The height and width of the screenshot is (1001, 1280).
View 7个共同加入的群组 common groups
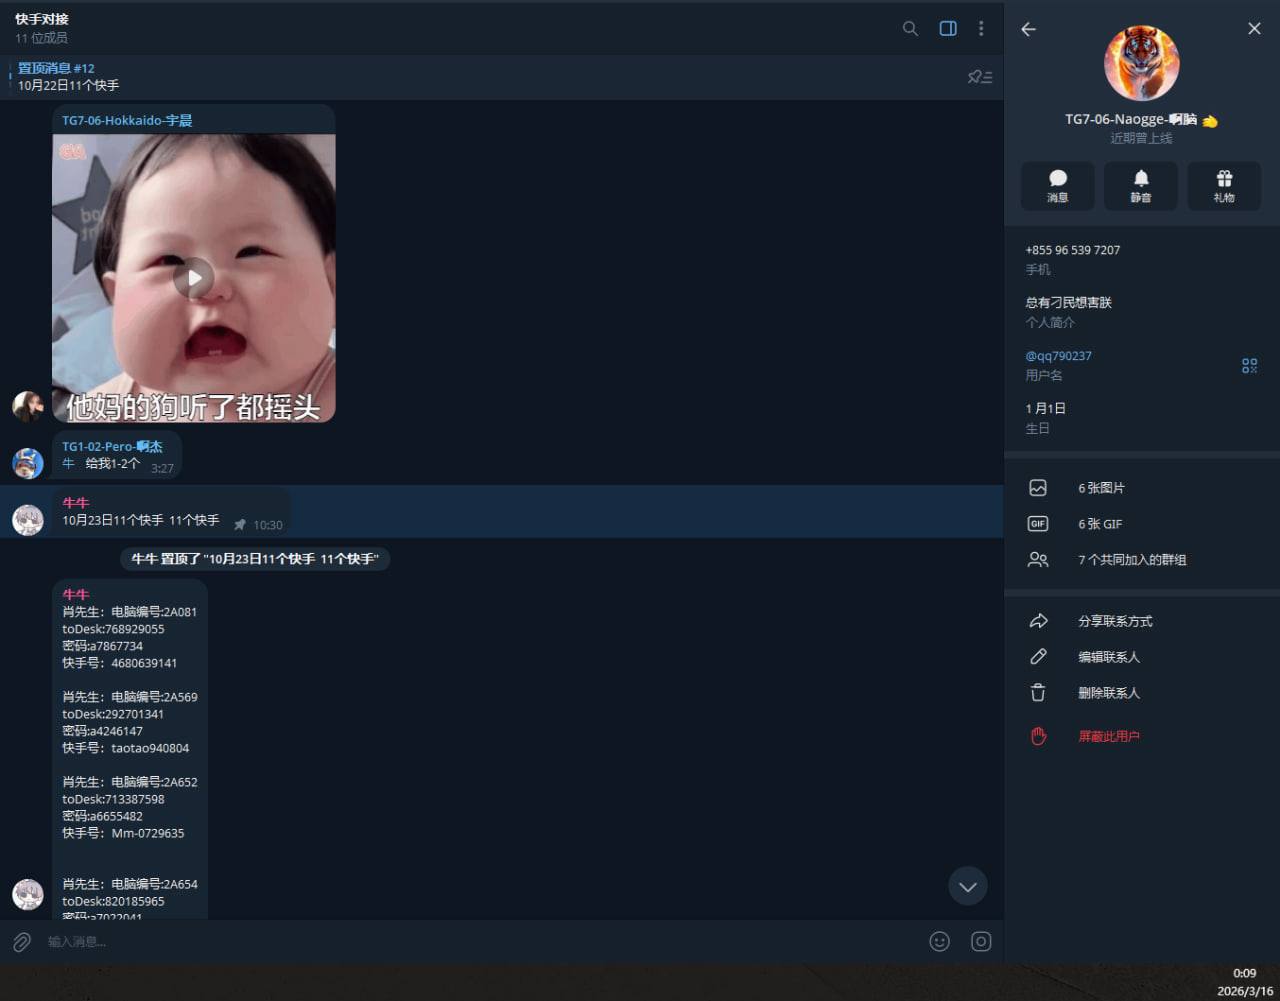1142,560
